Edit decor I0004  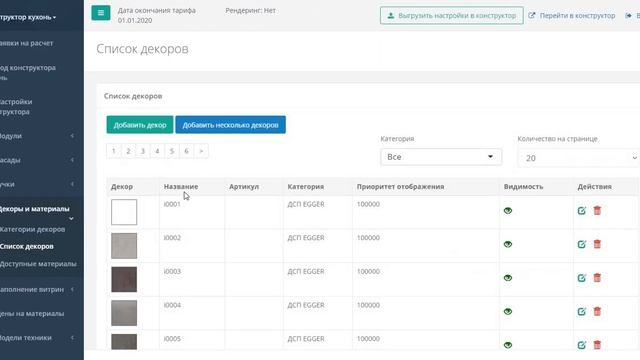point(582,311)
